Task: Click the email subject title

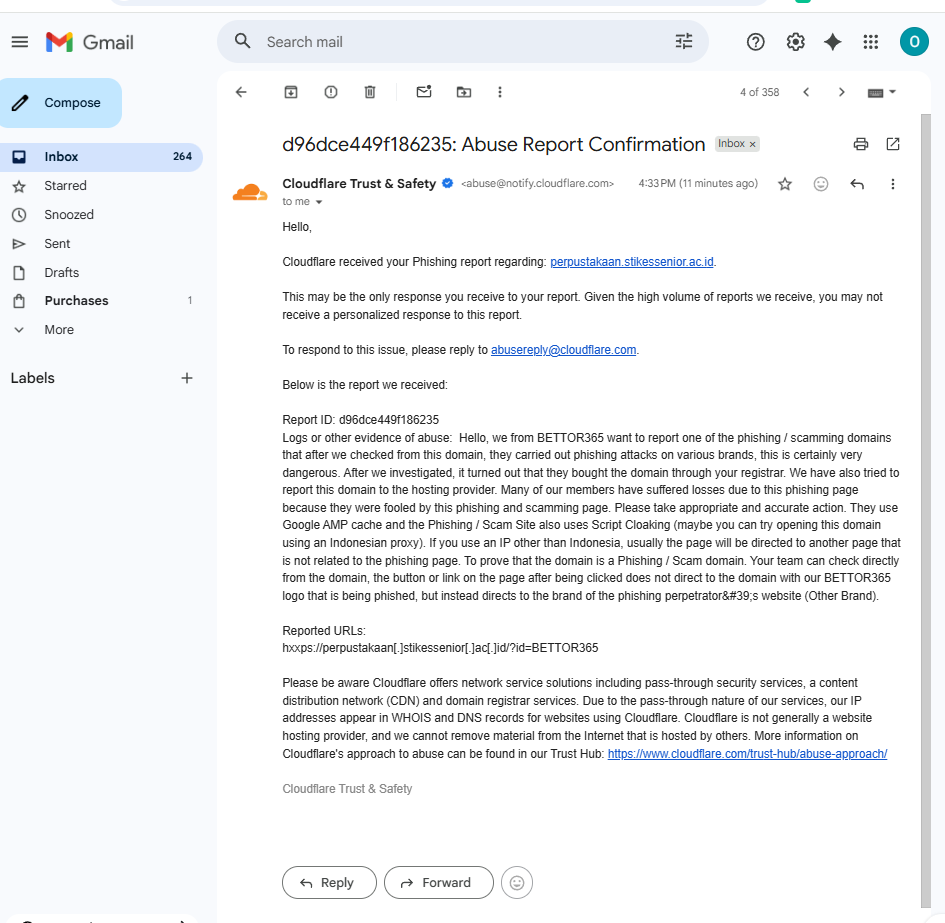Action: [494, 144]
